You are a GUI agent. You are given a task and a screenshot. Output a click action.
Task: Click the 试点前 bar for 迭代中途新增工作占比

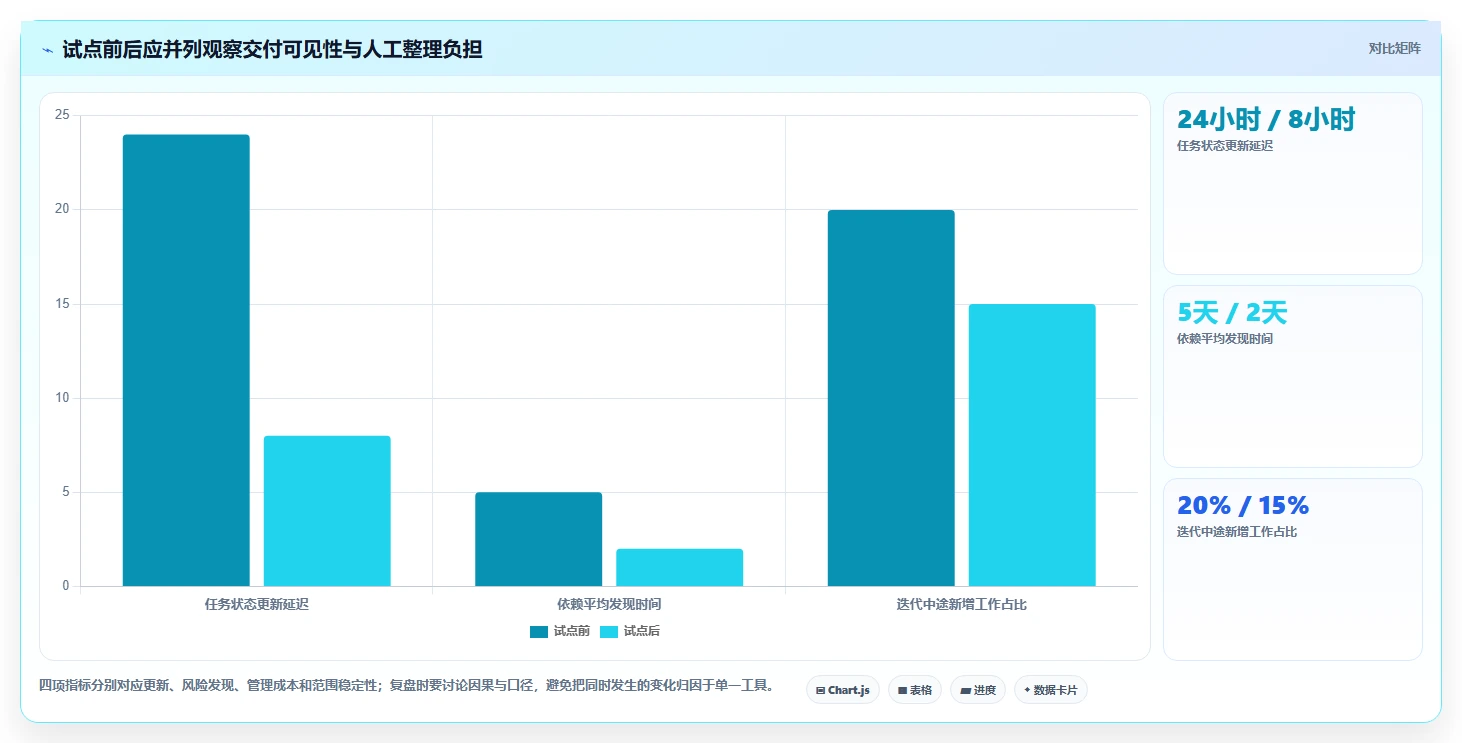coord(891,398)
